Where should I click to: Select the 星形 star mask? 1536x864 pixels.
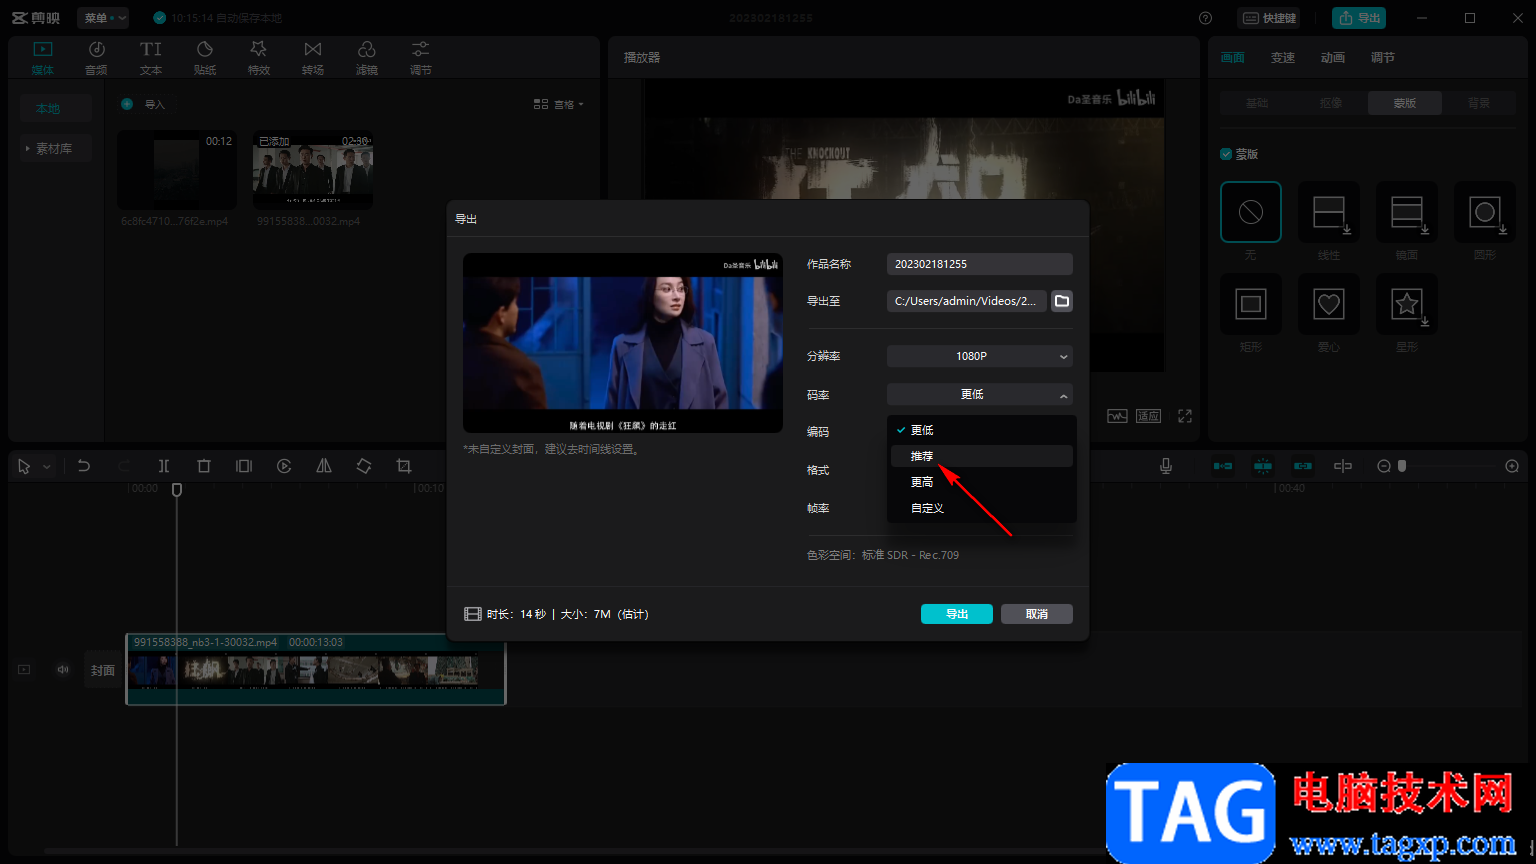1407,304
